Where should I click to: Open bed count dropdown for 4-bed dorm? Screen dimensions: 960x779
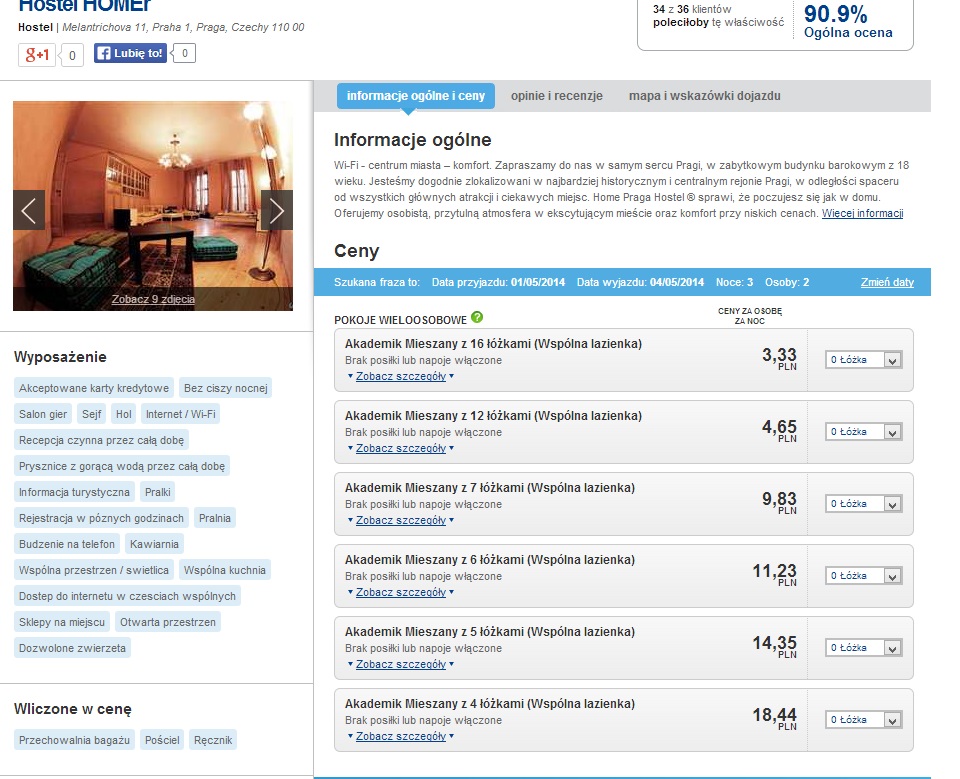click(x=863, y=720)
